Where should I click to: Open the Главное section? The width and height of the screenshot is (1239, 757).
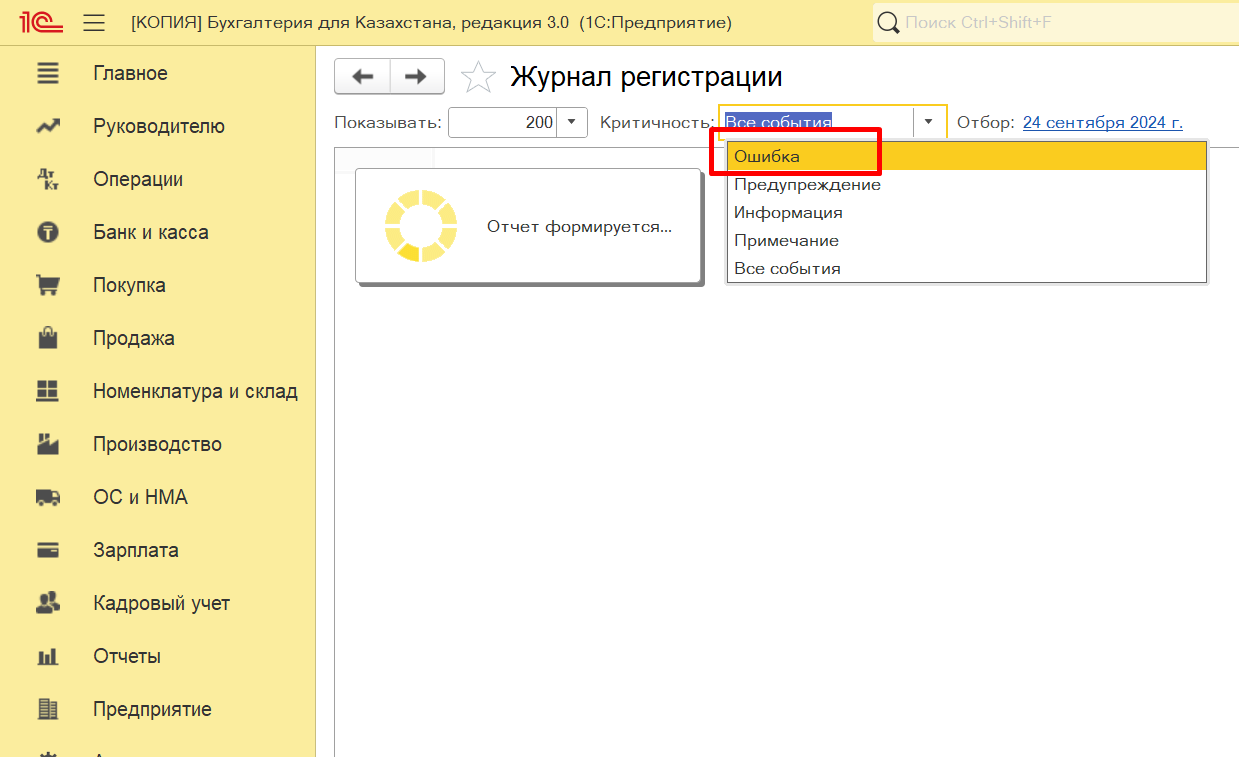point(130,73)
